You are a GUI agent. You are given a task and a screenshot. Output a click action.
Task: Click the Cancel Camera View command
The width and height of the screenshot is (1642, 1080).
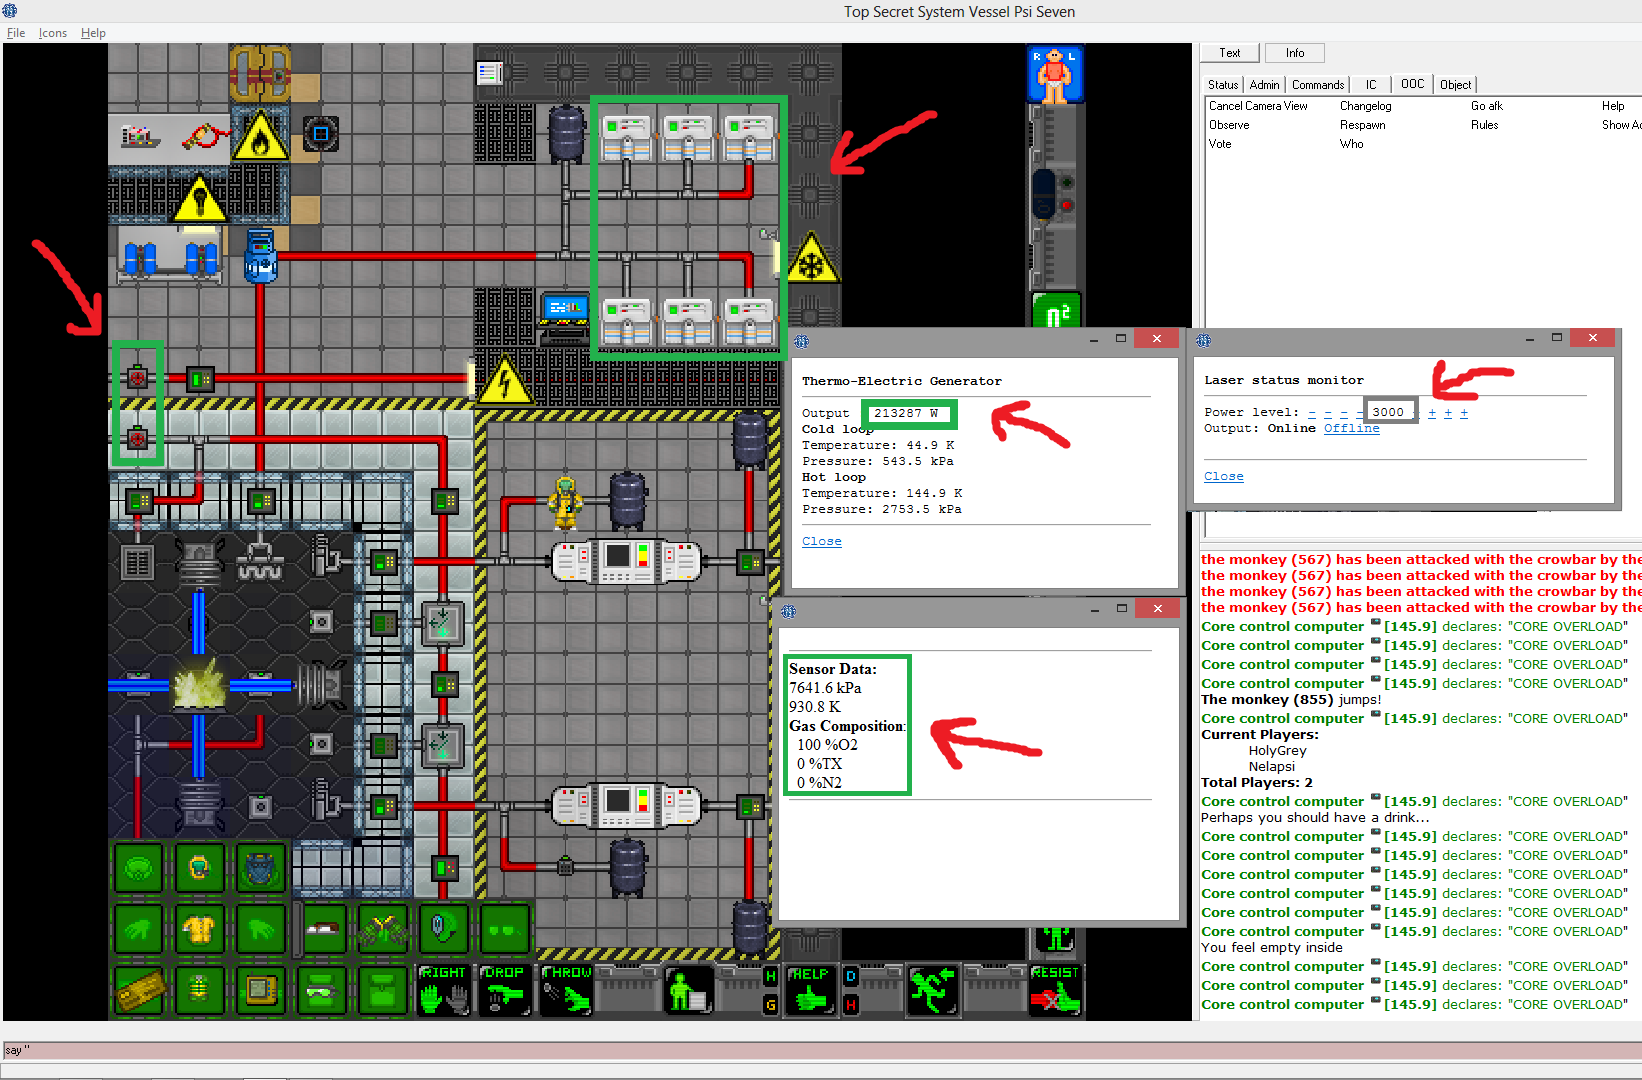(x=1258, y=106)
